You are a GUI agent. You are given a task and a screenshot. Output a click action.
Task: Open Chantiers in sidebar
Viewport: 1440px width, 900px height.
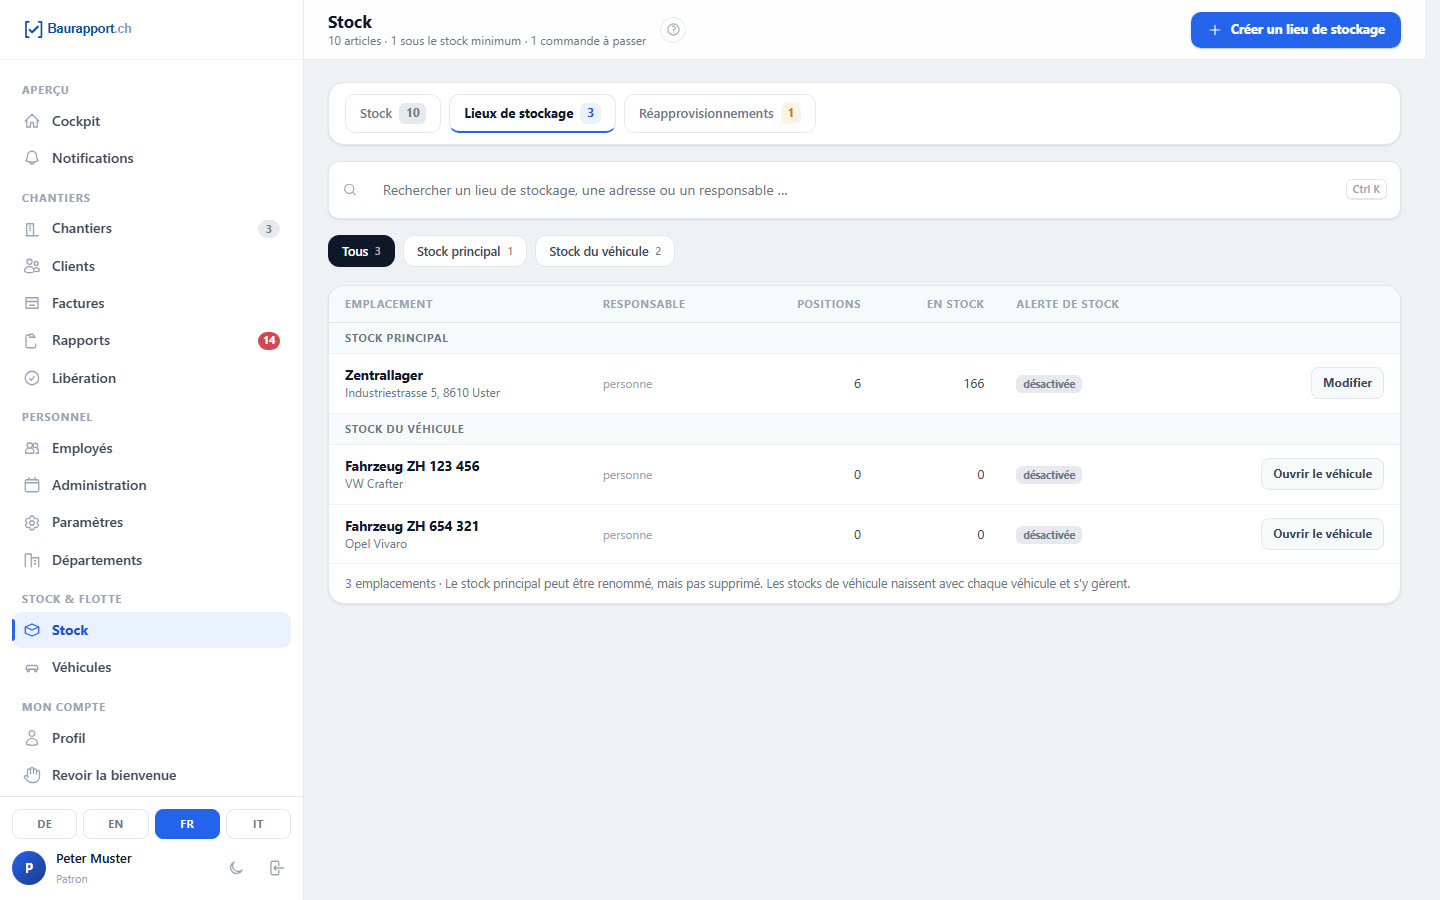[x=151, y=229]
